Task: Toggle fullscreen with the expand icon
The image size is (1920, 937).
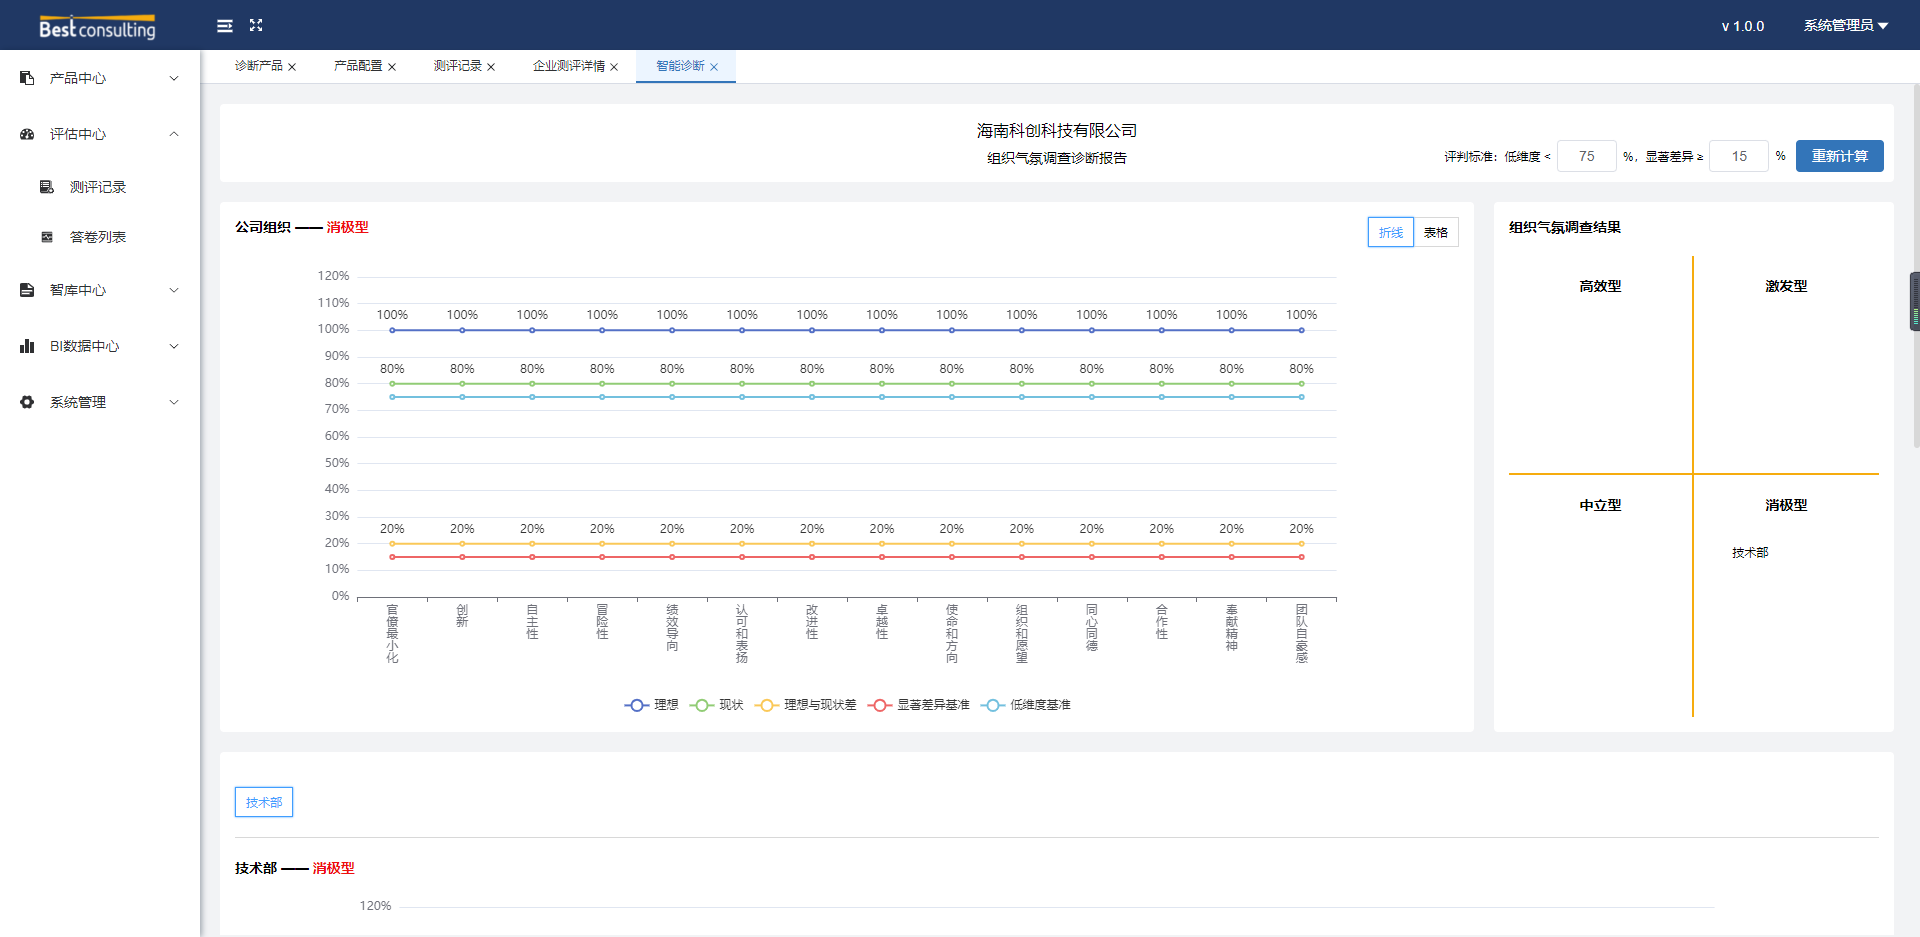Action: coord(256,25)
